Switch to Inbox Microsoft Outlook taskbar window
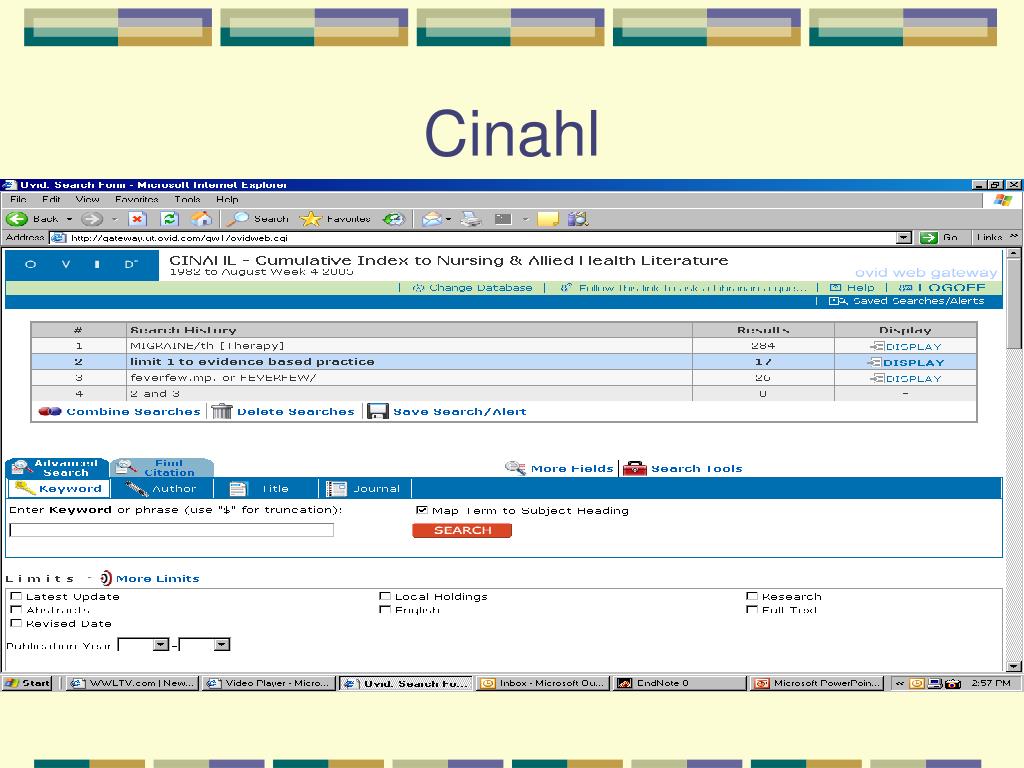 point(542,683)
